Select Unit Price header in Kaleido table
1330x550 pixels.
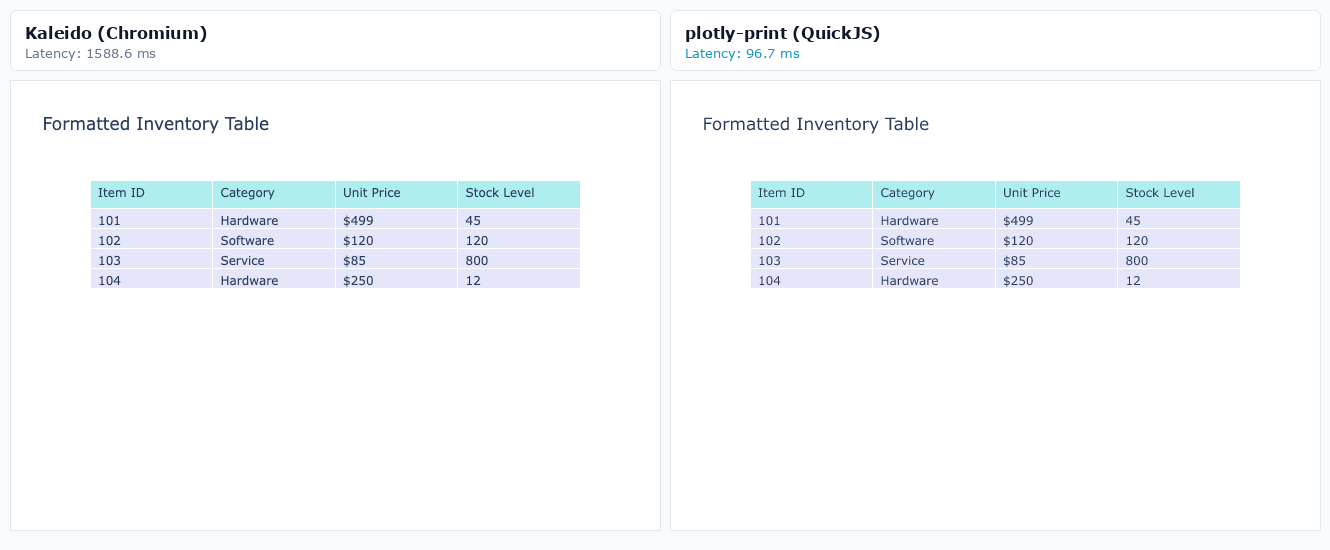tap(396, 194)
